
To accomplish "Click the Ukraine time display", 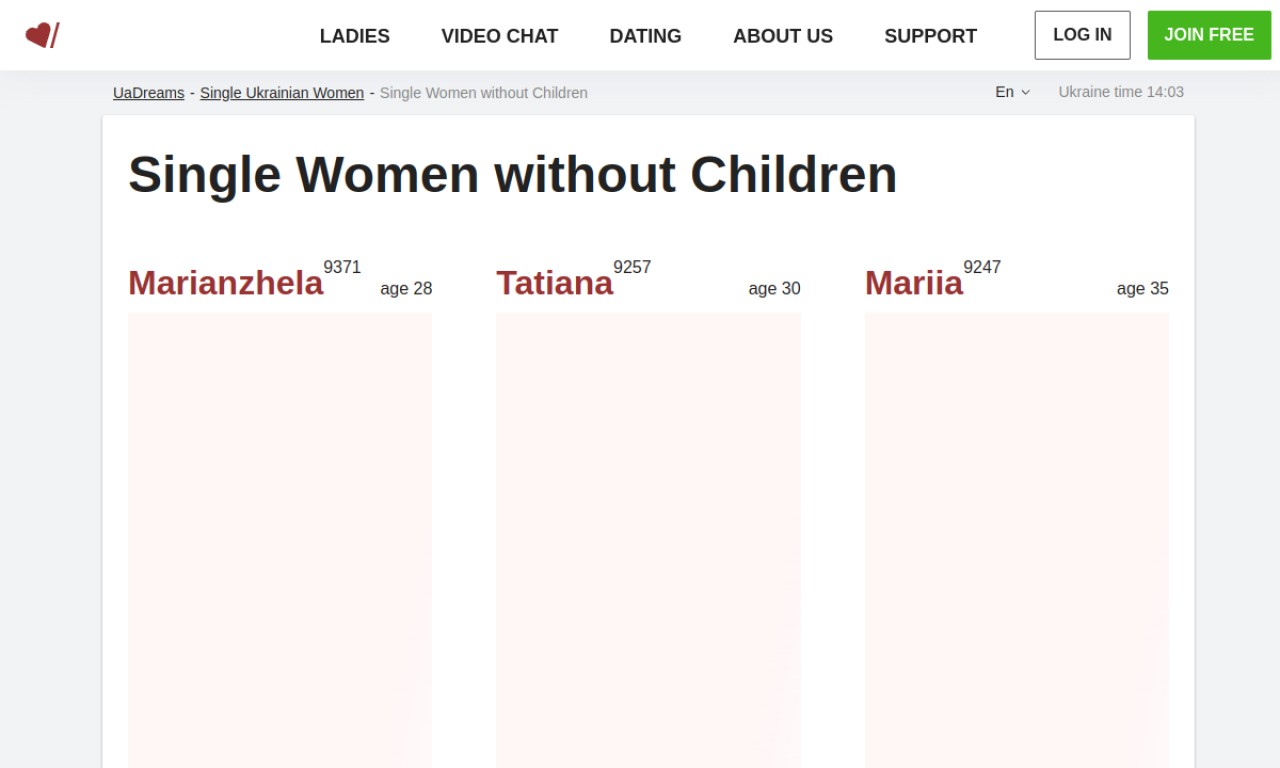I will [x=1120, y=92].
